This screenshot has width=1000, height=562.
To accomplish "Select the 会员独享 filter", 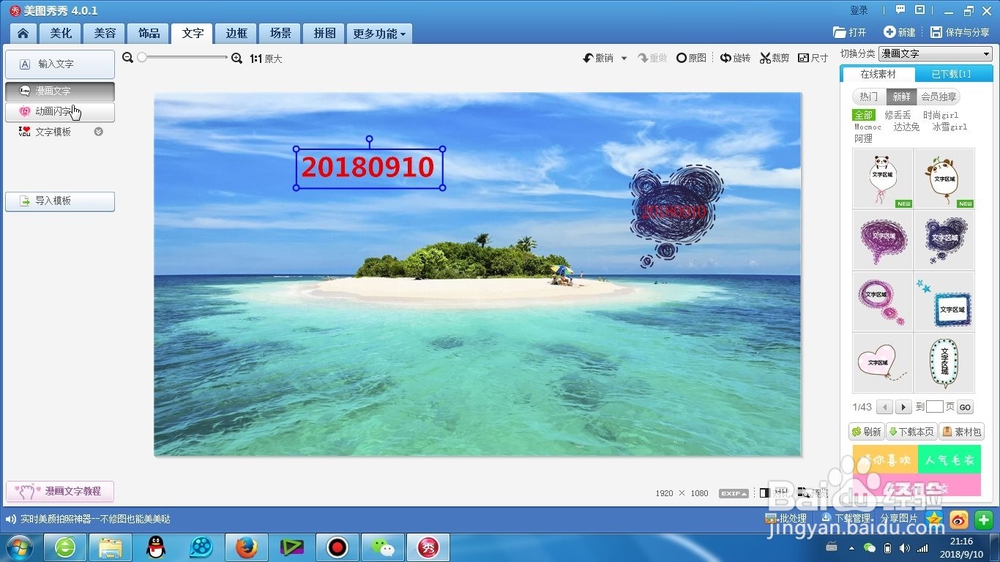I will pyautogui.click(x=938, y=96).
